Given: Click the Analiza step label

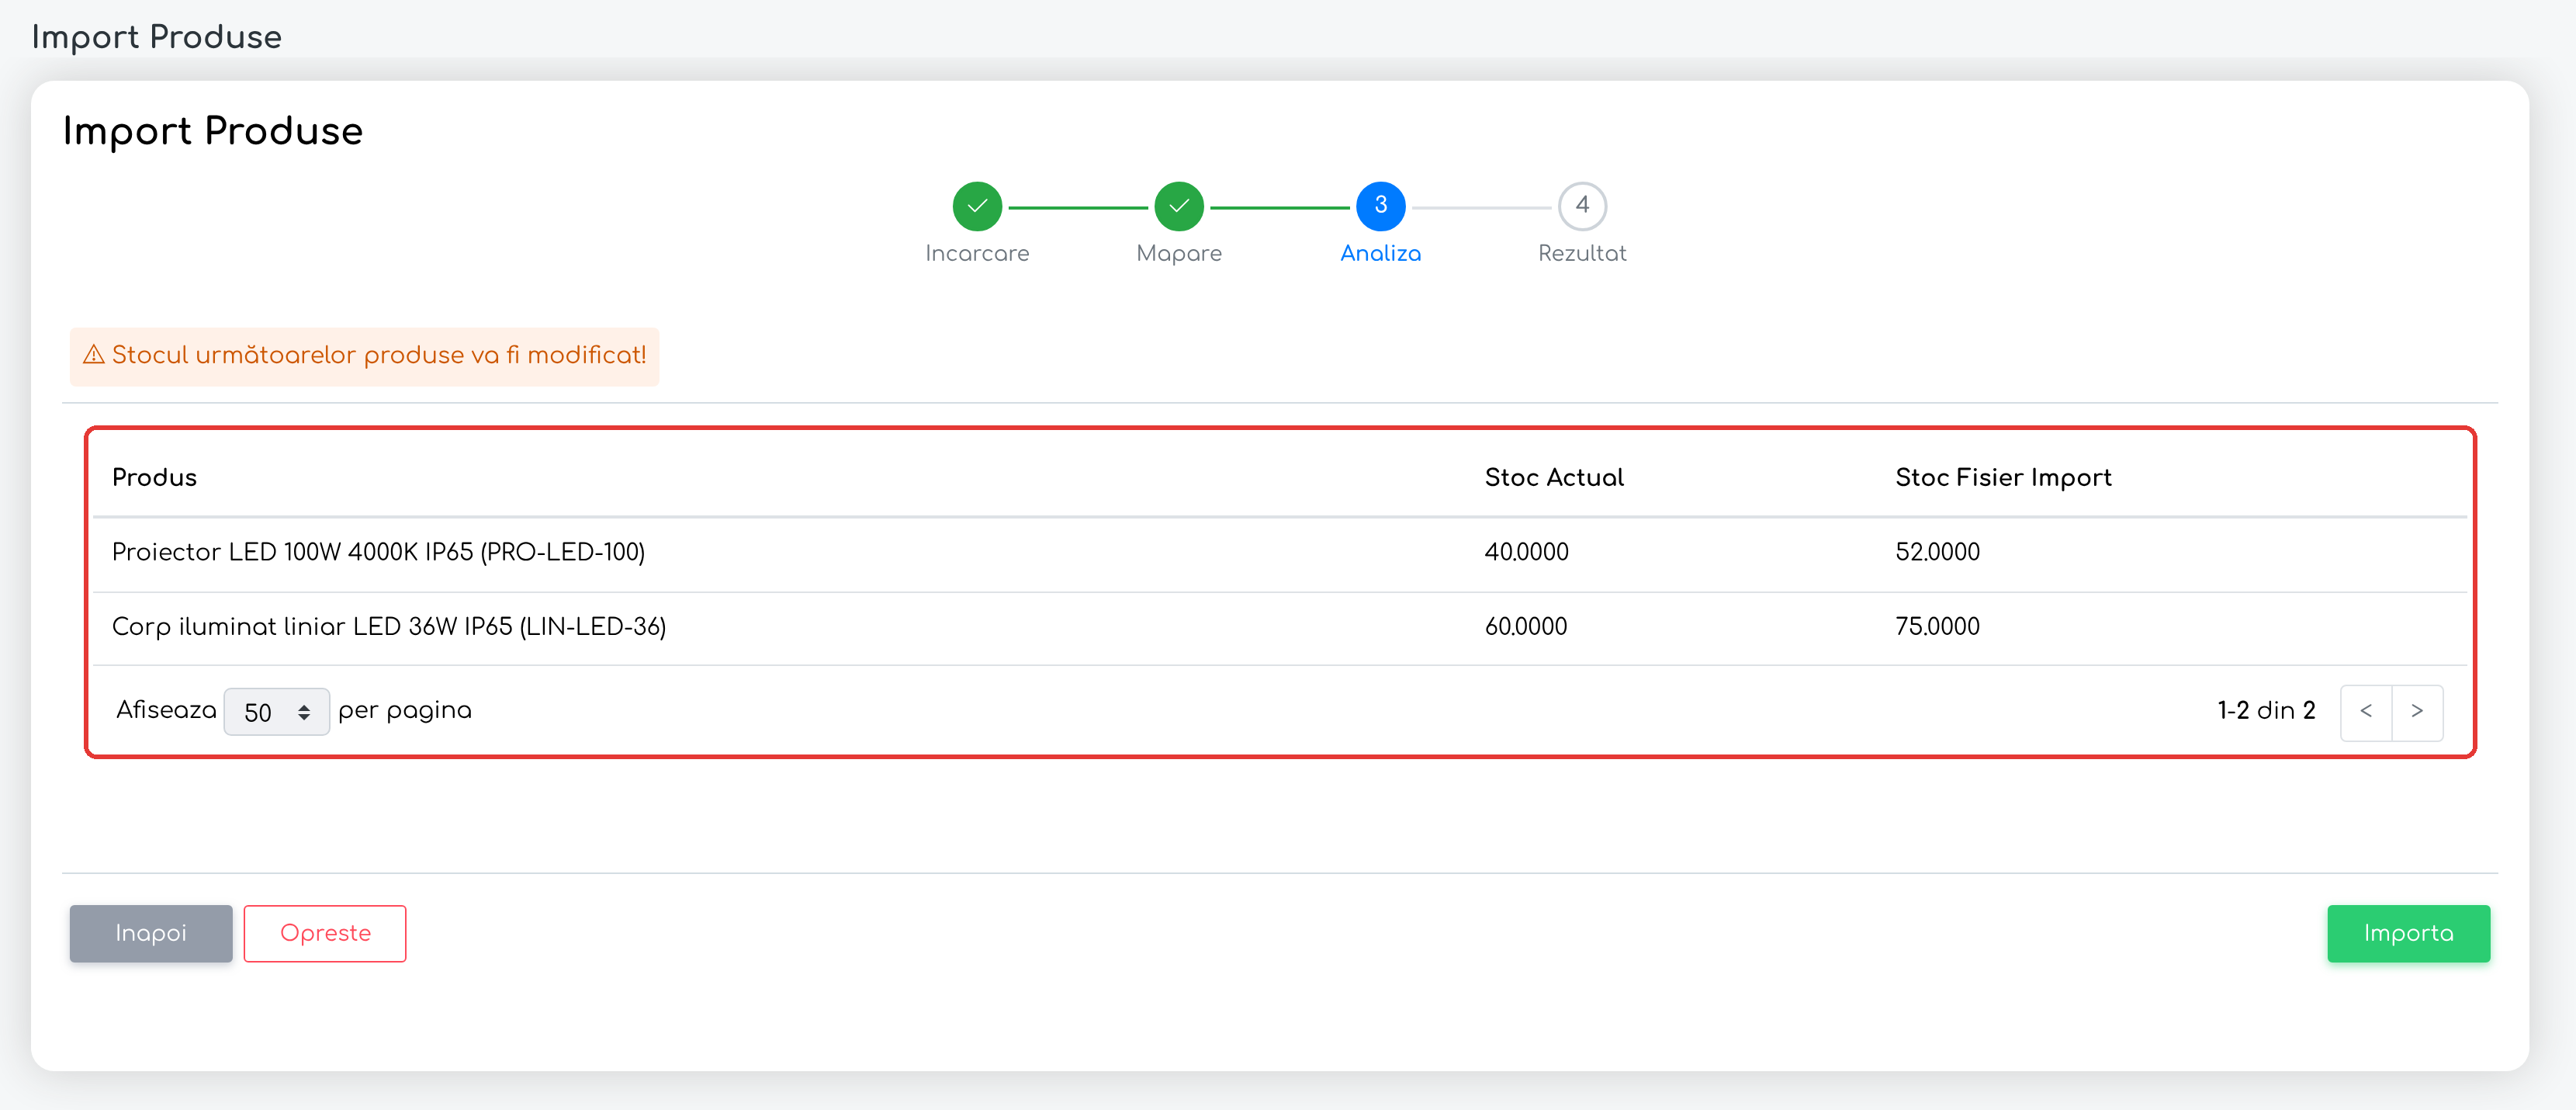Looking at the screenshot, I should point(1380,253).
